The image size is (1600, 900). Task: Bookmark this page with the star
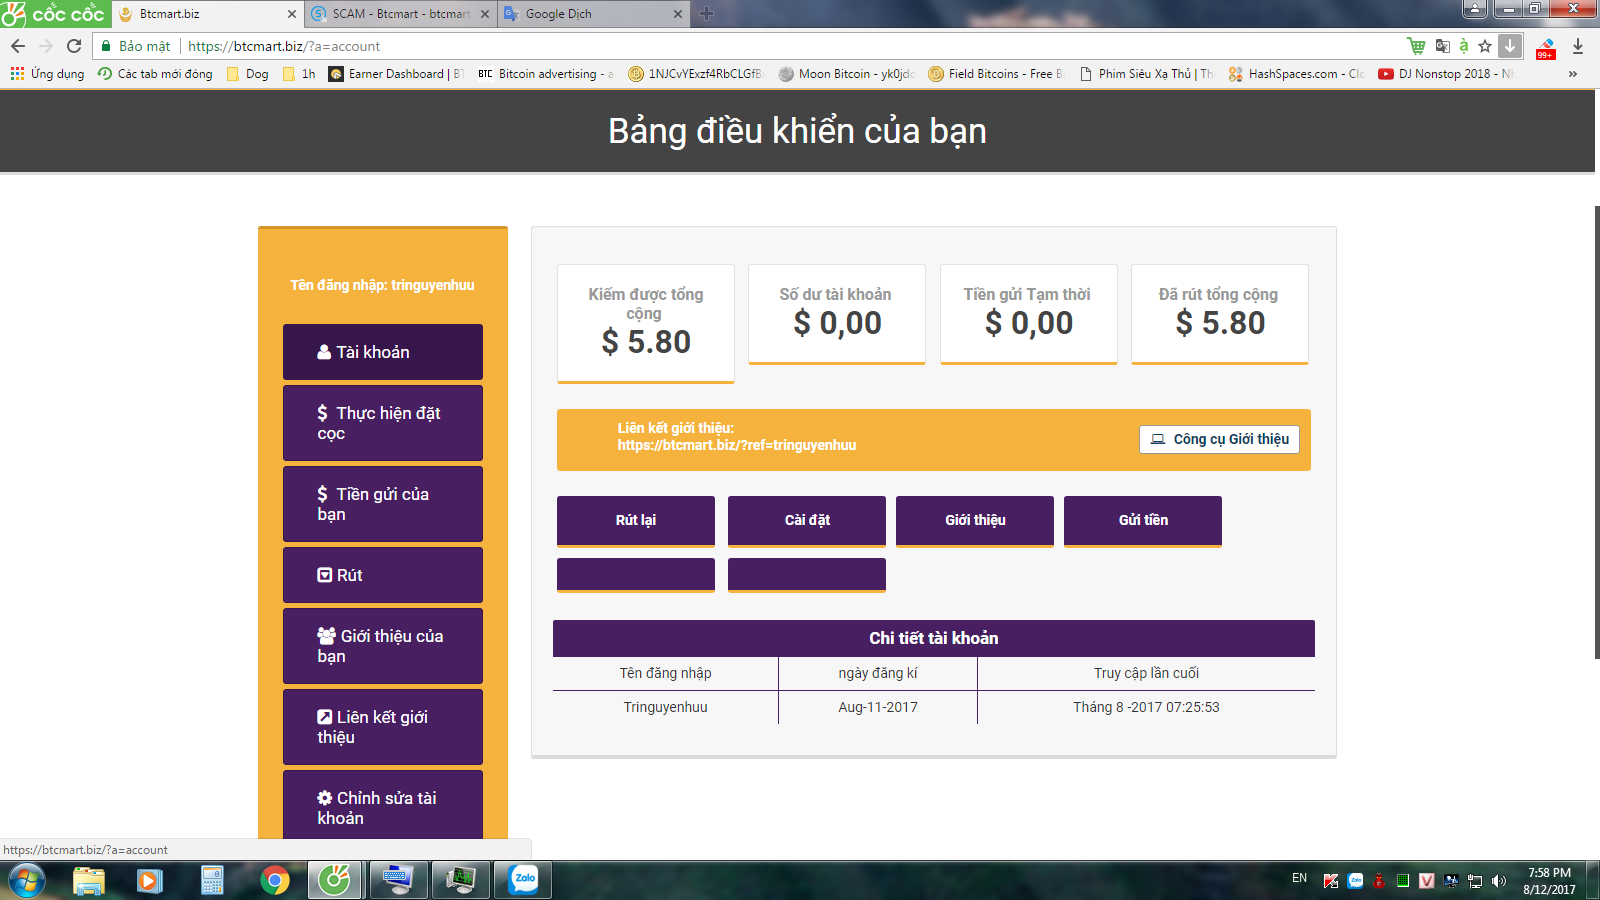point(1485,46)
